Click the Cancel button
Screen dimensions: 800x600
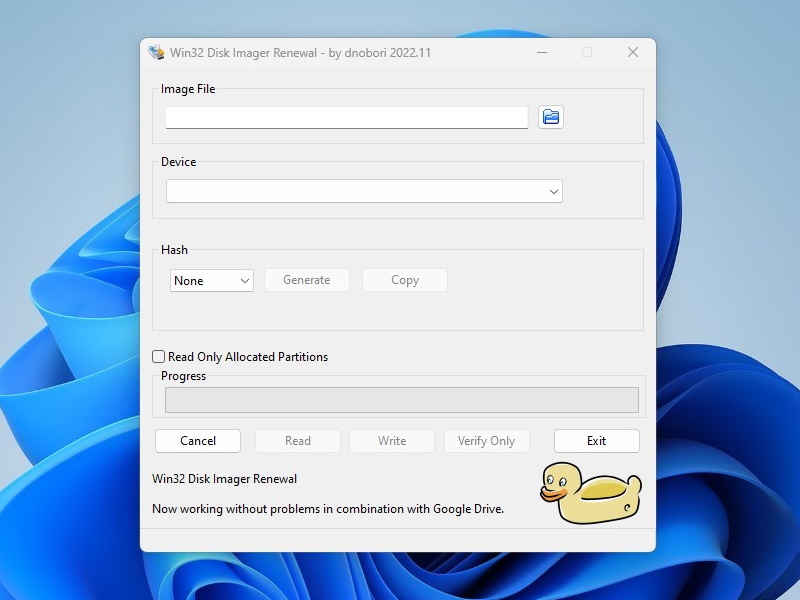[x=197, y=440]
